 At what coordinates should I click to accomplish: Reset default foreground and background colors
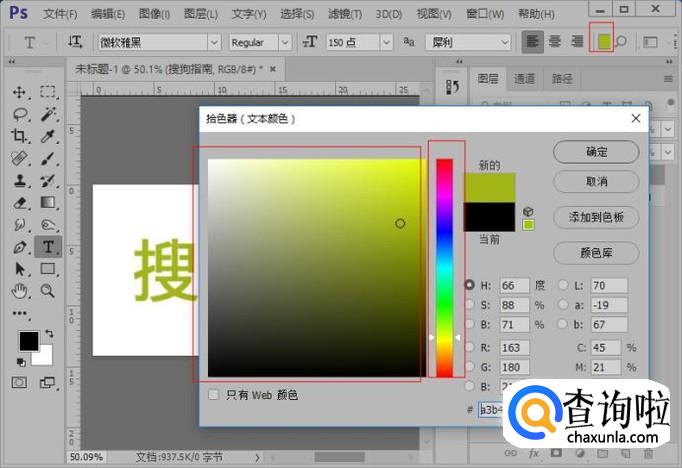point(20,362)
